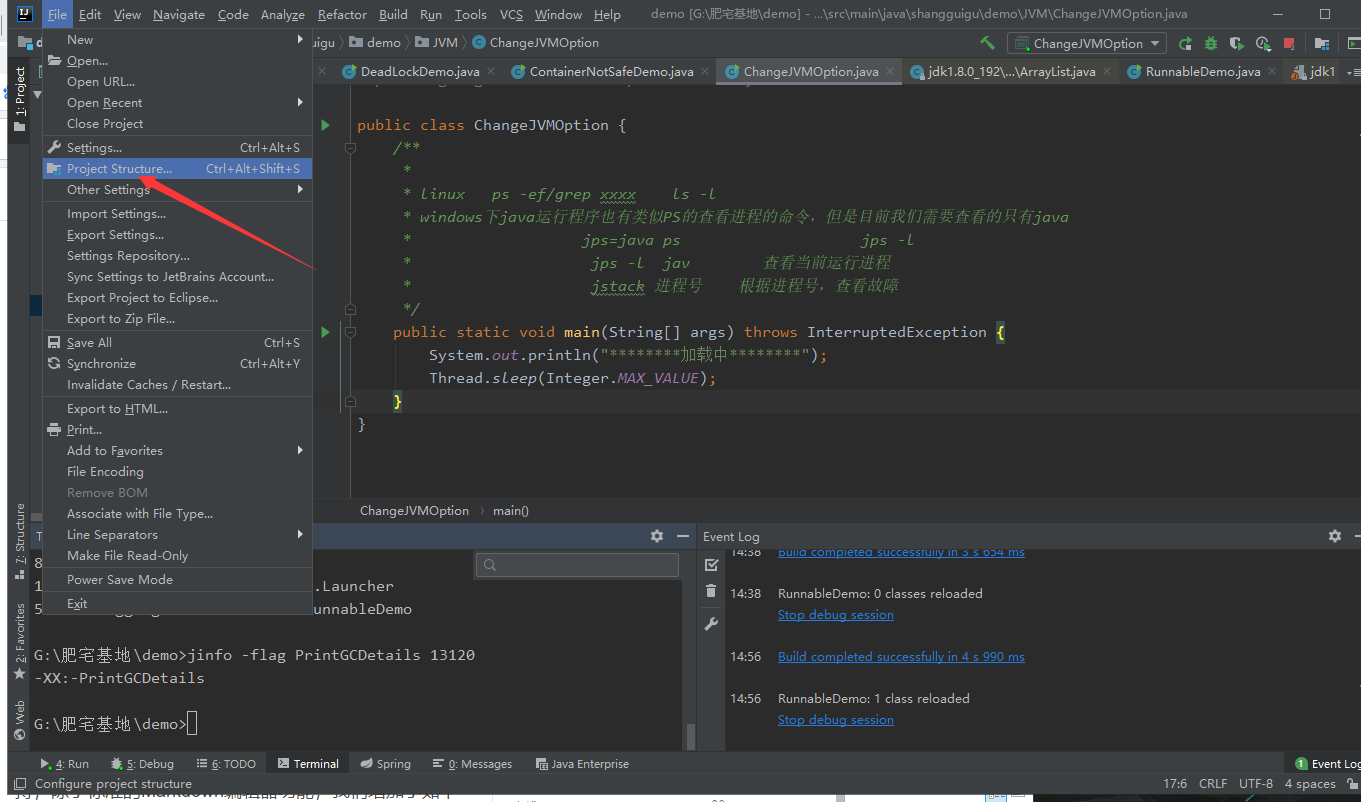
Task: Click the terminal search input field
Action: [578, 565]
